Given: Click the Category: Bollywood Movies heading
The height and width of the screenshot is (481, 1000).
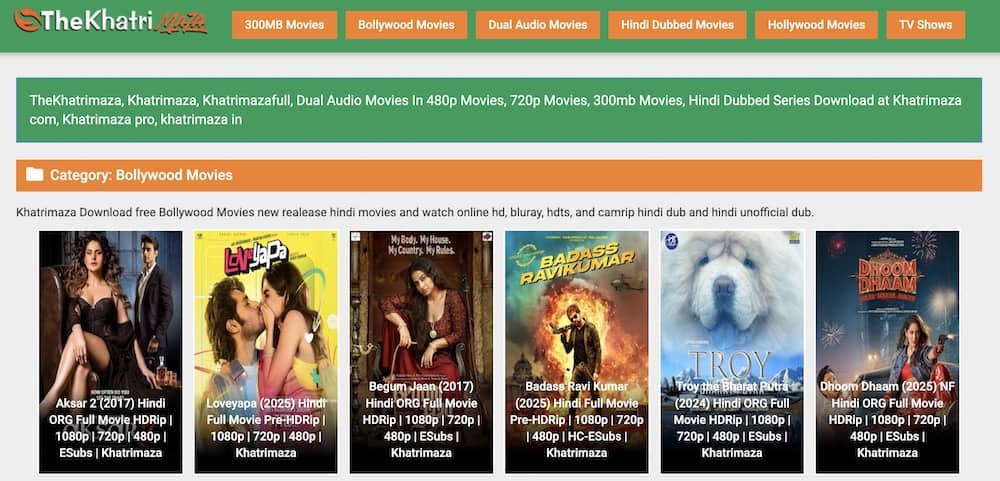Looking at the screenshot, I should 141,175.
